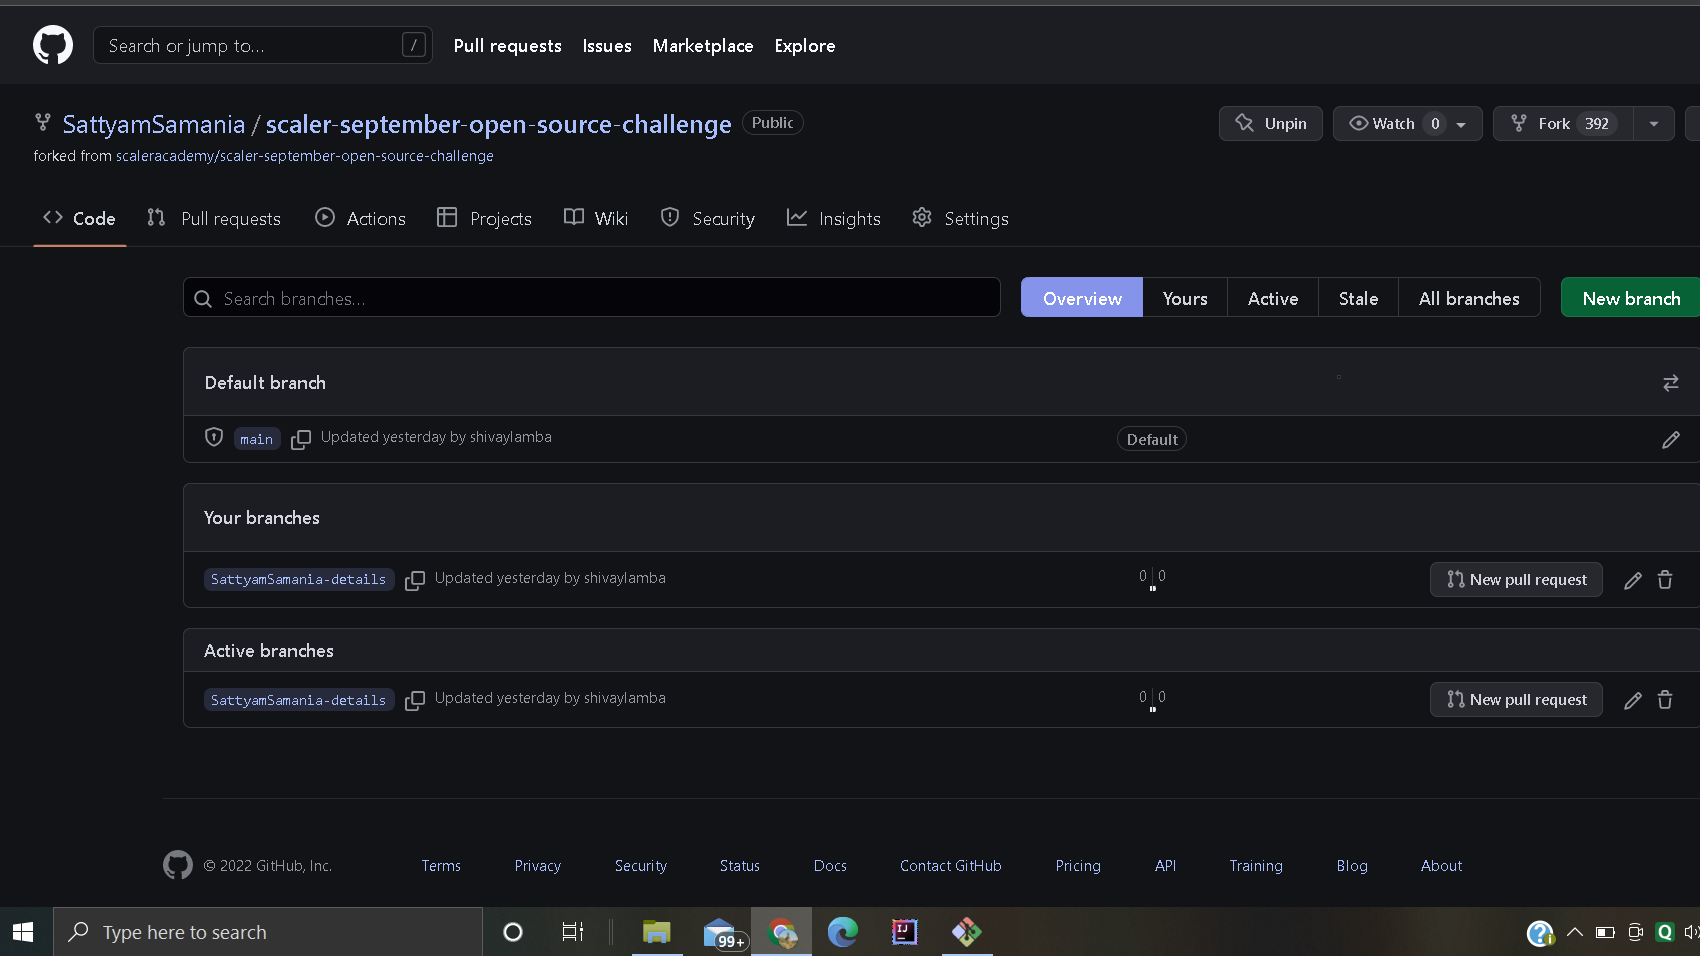1700x956 pixels.
Task: Open the scaleracademy source repository link
Action: 305,156
